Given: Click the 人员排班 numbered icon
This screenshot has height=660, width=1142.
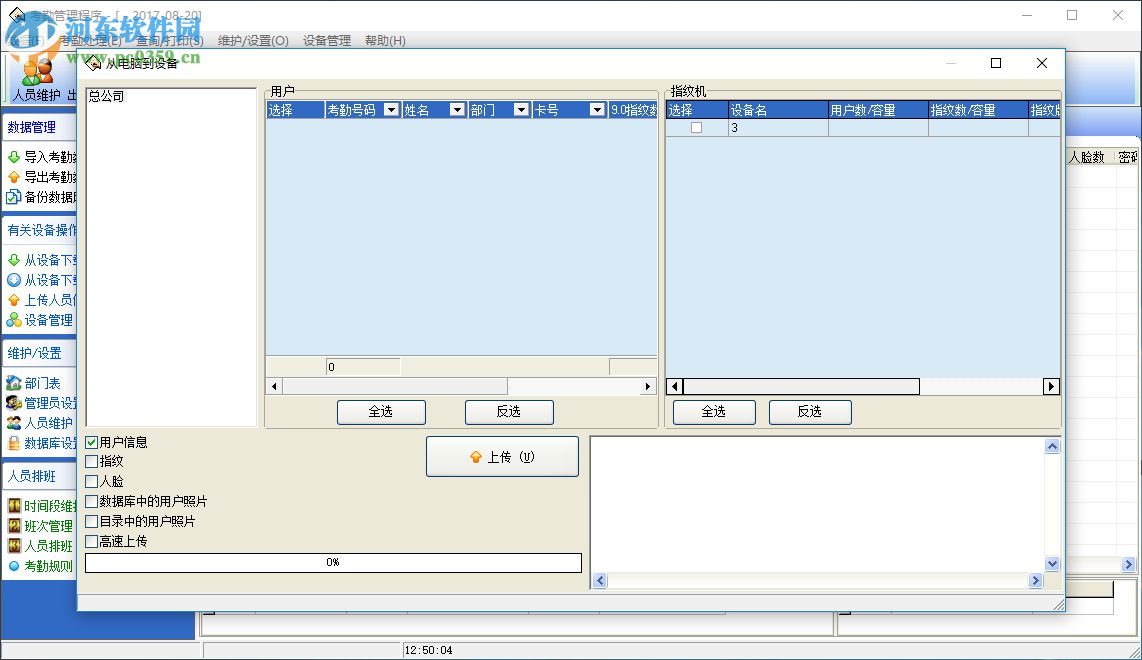Looking at the screenshot, I should point(14,546).
